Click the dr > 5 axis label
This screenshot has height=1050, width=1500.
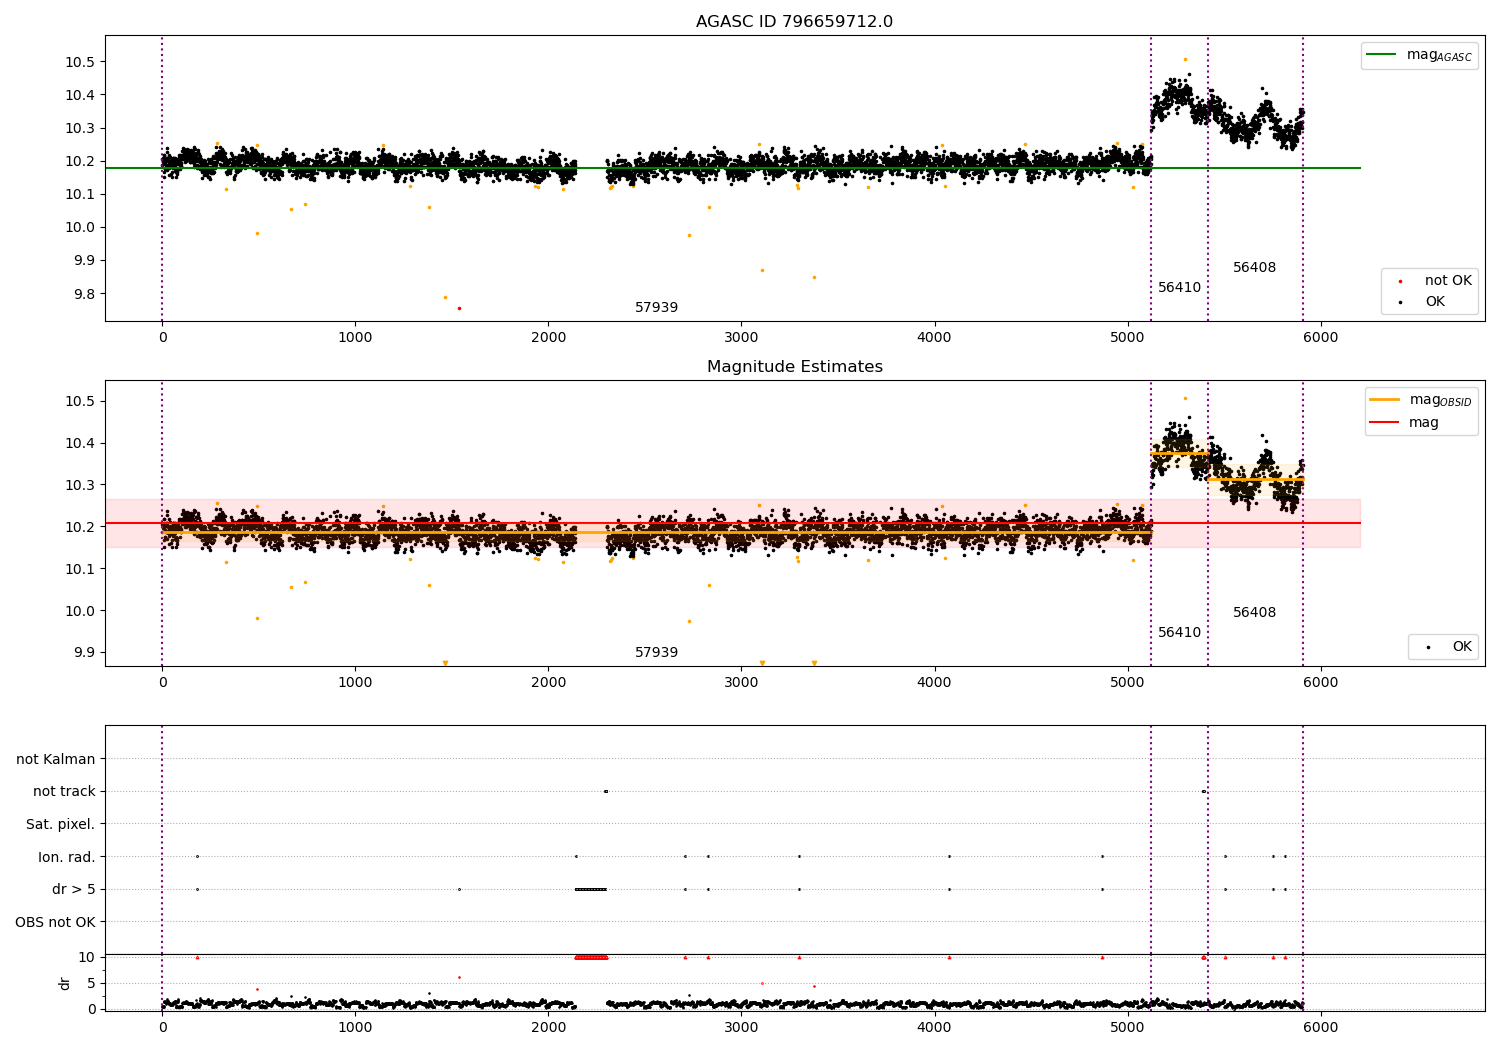(x=74, y=889)
